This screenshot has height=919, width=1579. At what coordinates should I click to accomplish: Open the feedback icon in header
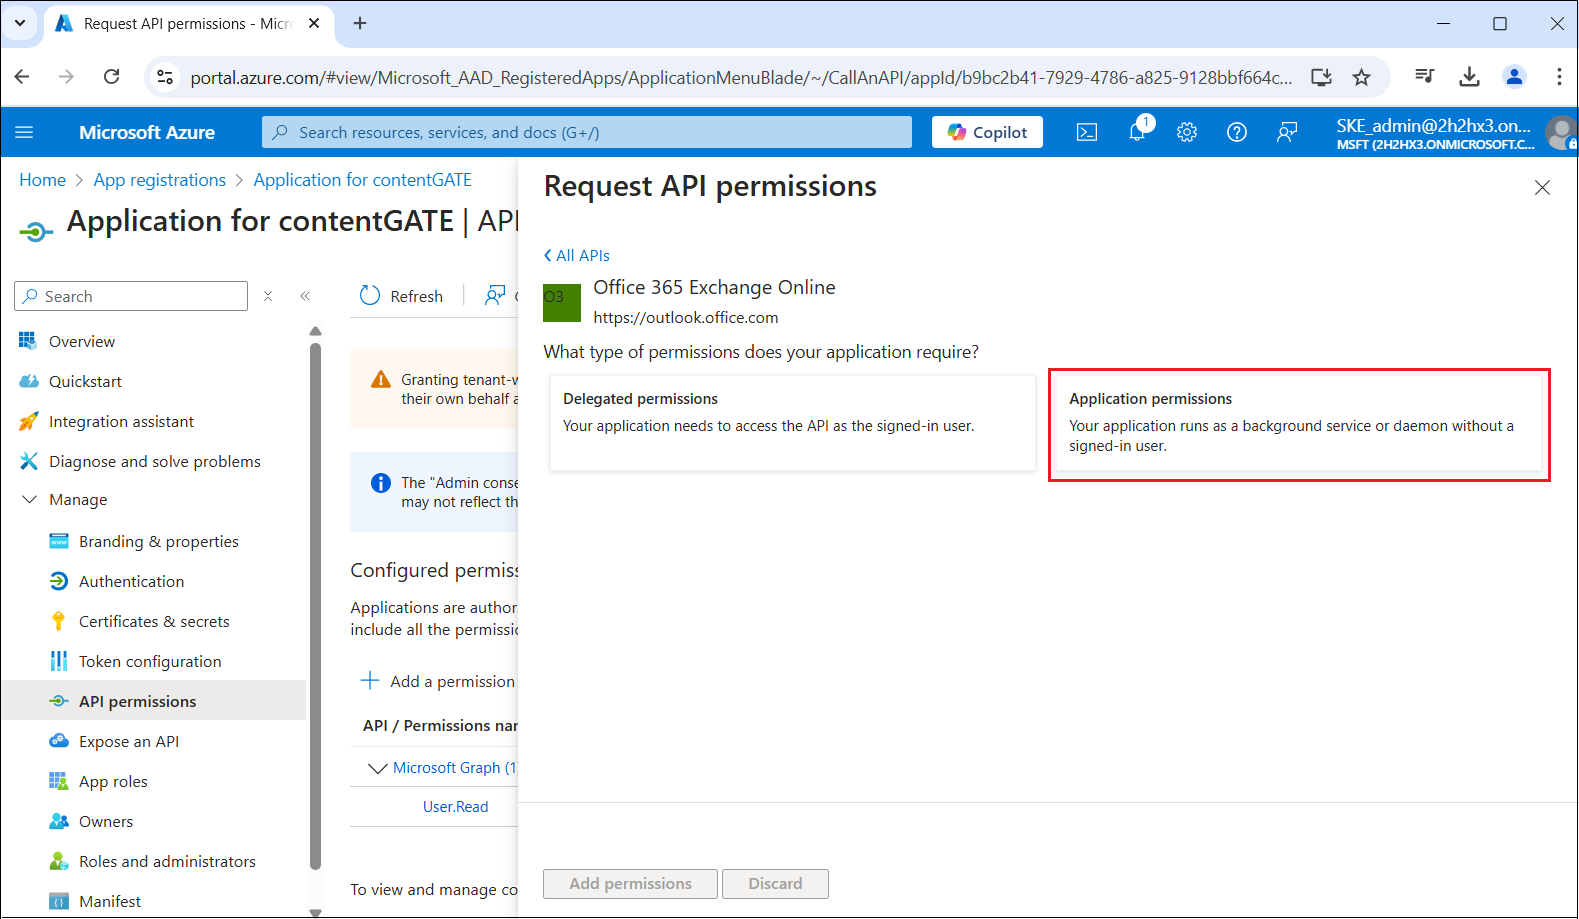coord(1287,132)
